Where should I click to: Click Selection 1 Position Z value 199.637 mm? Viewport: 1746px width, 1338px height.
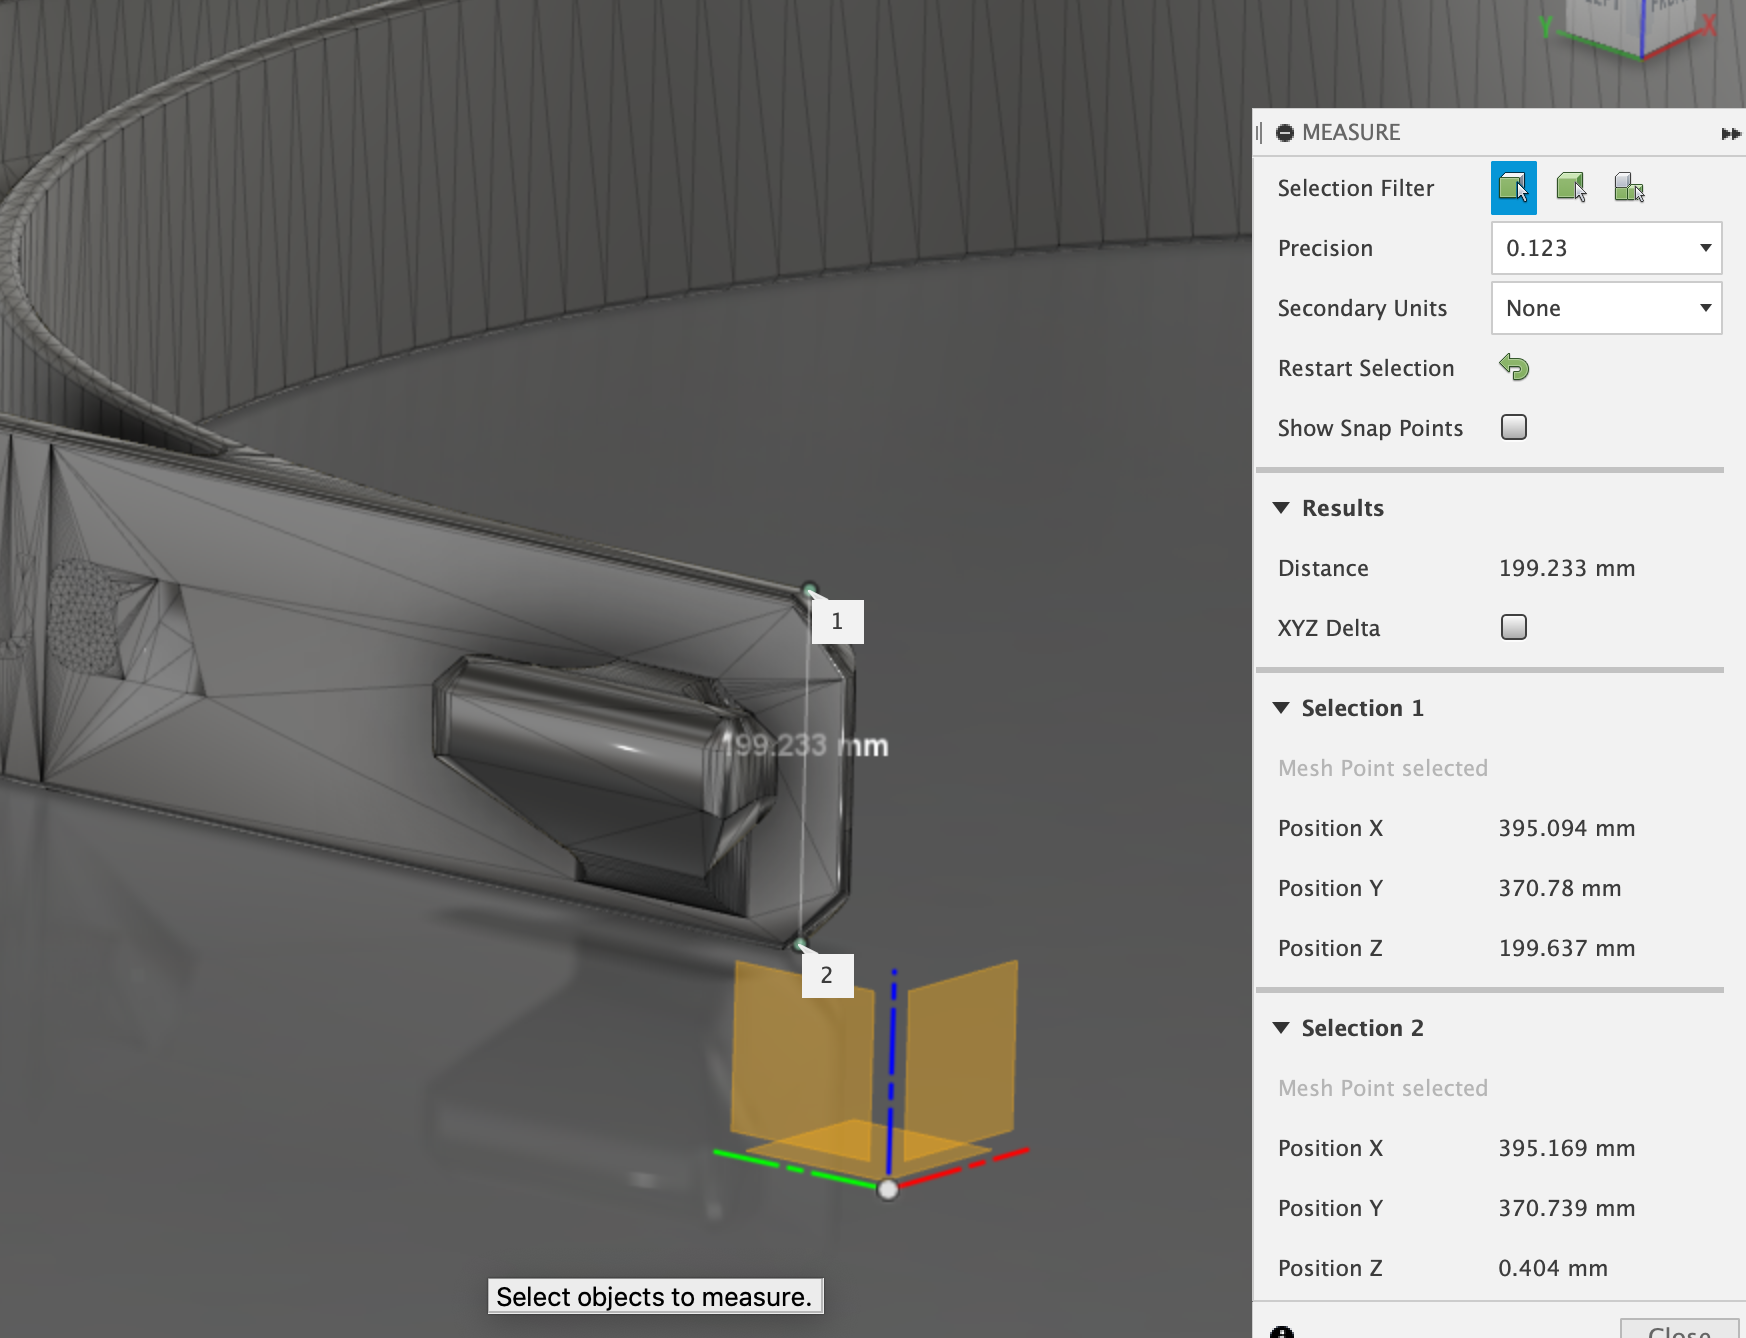tap(1566, 948)
